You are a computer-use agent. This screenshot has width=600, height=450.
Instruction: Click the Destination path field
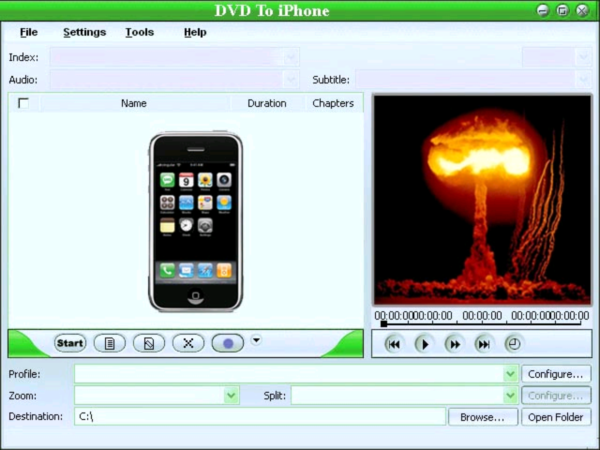[x=259, y=417]
